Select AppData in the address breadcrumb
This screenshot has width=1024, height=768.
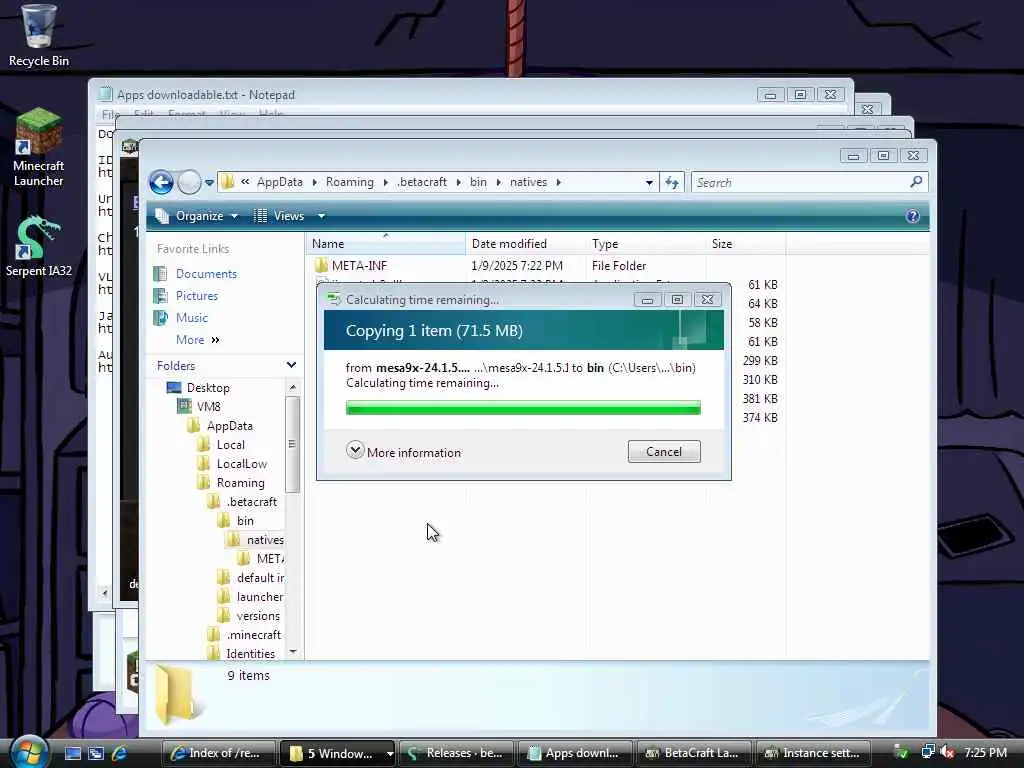click(x=280, y=182)
